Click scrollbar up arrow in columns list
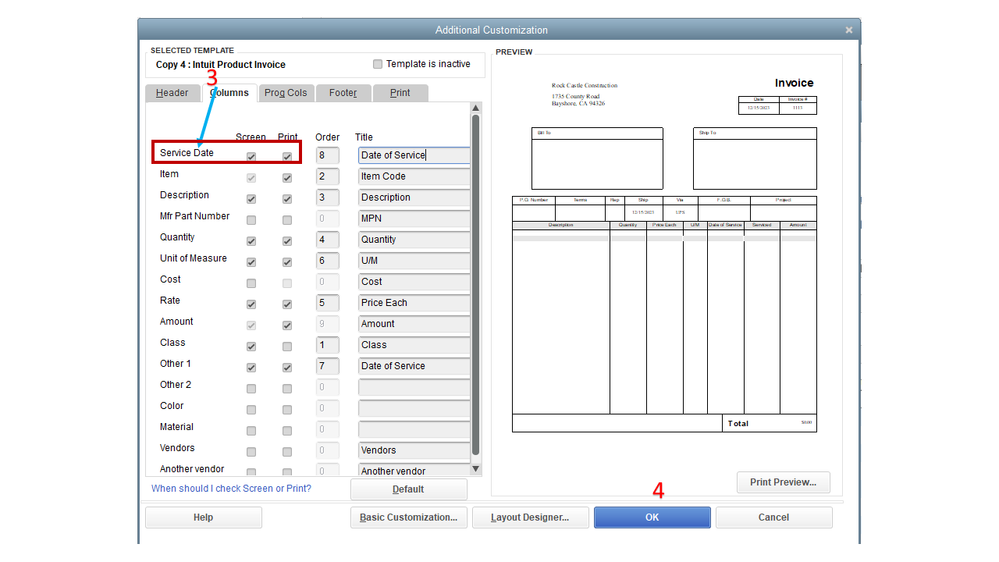Image resolution: width=999 pixels, height=562 pixels. pyautogui.click(x=475, y=108)
